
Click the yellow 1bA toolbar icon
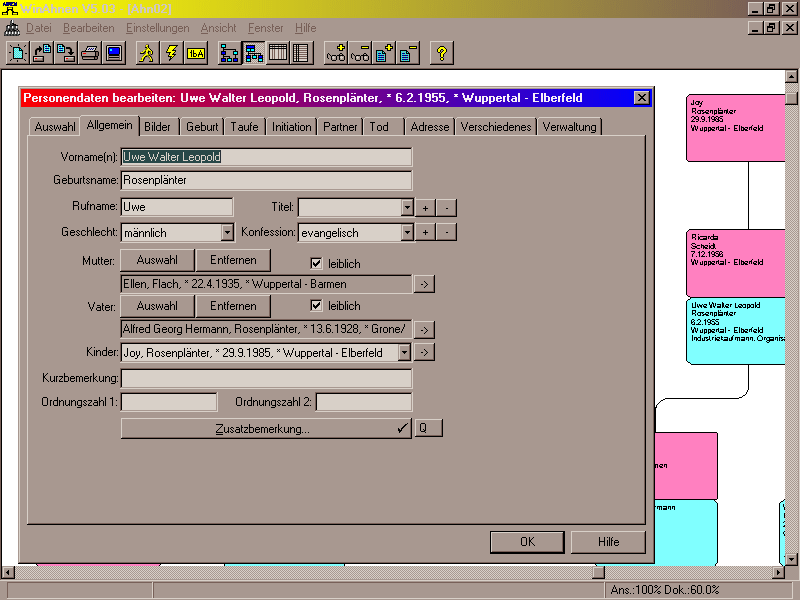point(196,53)
